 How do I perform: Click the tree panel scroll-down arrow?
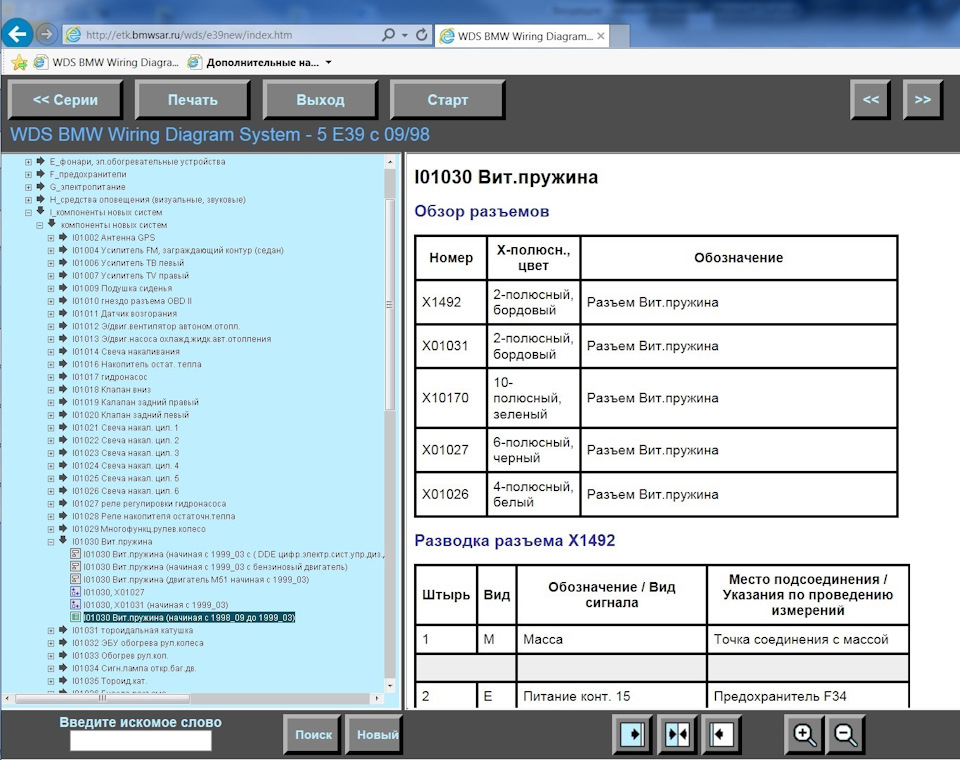coord(389,685)
